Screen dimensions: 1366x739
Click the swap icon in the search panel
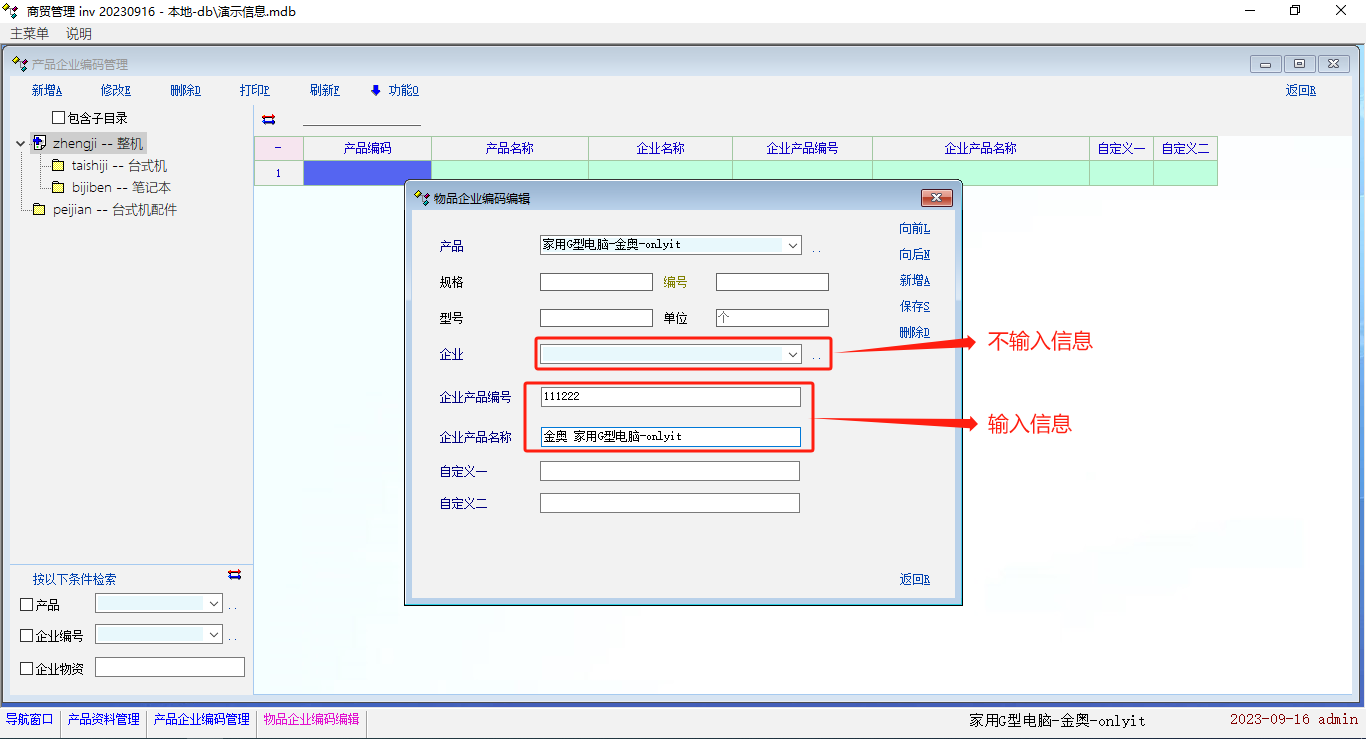[234, 575]
